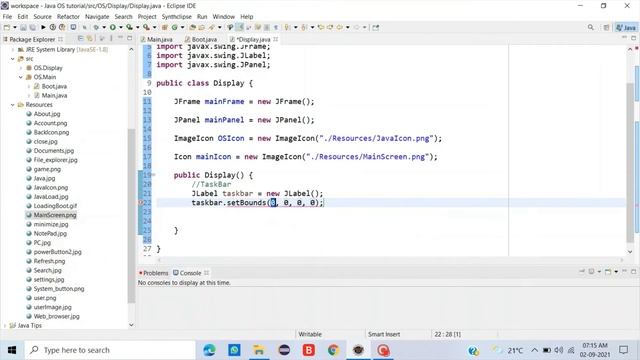Open the Source menu
The width and height of the screenshot is (640, 360).
(x=42, y=17)
